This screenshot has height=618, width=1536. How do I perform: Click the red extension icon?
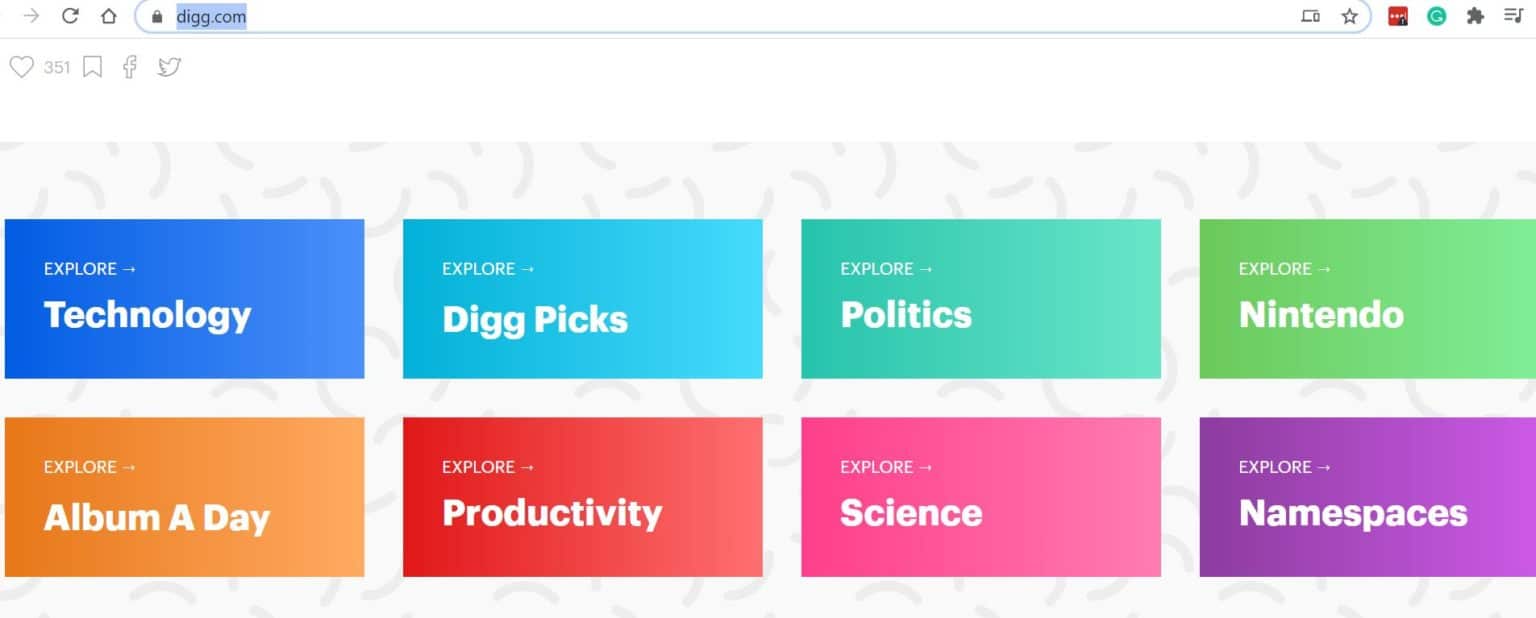pyautogui.click(x=1398, y=16)
